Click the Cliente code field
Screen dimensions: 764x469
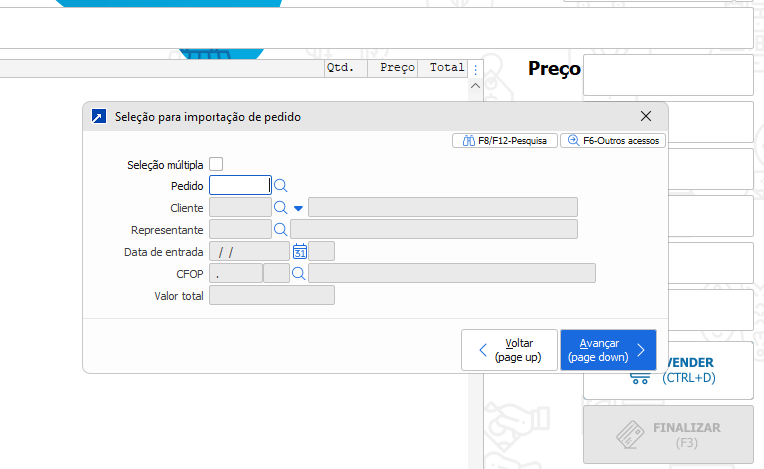(240, 207)
